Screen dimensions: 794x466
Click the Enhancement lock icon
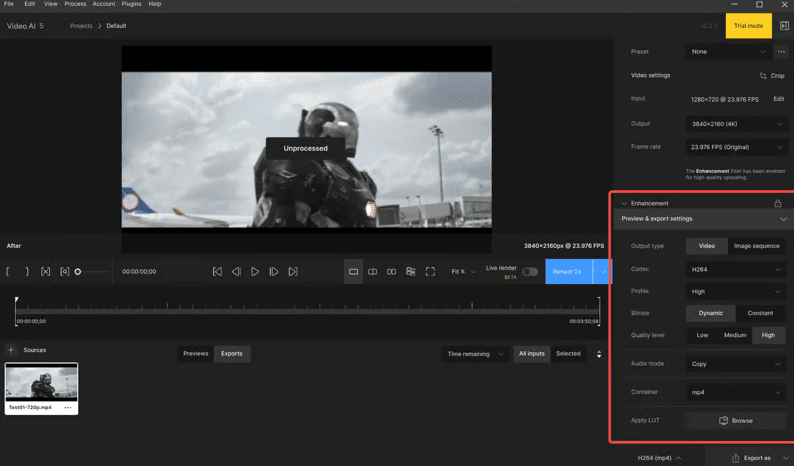click(777, 203)
